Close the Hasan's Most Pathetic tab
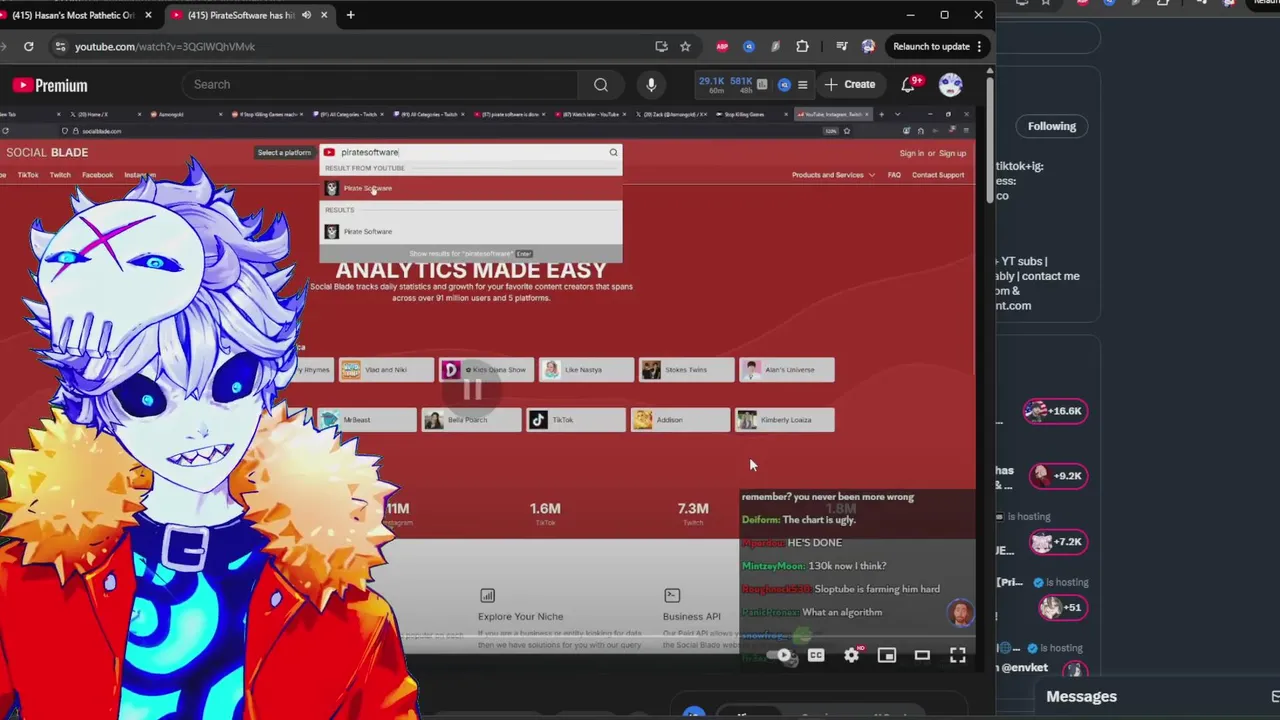The image size is (1280, 720). pos(148,15)
